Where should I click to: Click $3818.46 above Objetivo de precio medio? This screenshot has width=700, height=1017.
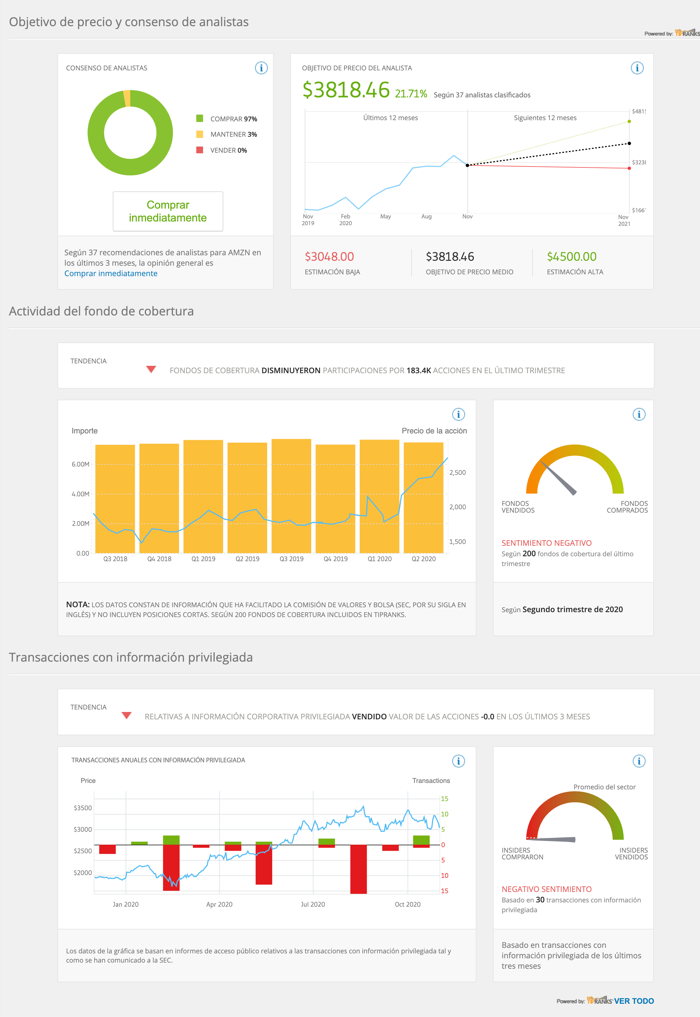pos(450,257)
